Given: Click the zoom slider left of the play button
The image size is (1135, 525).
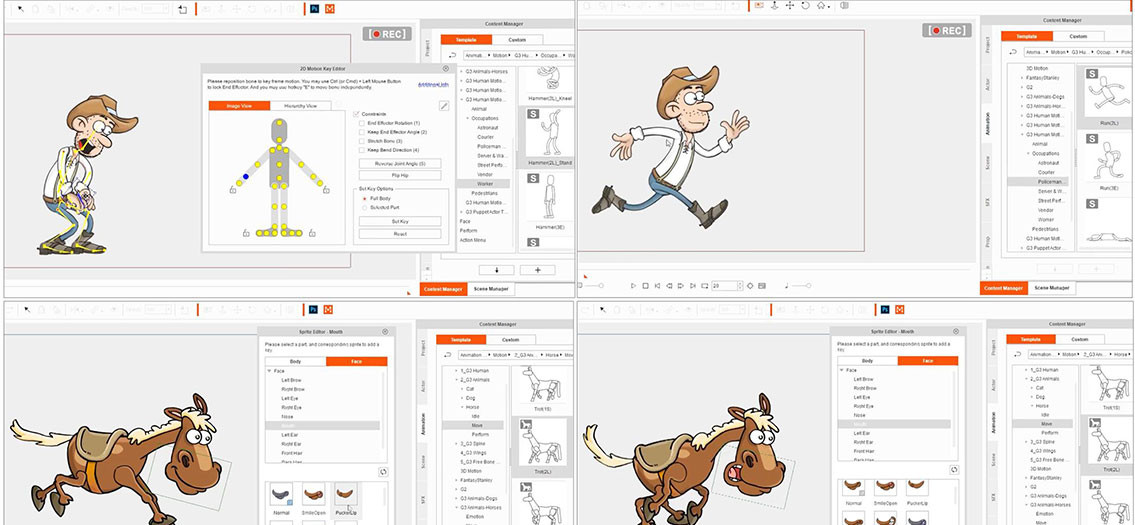Looking at the screenshot, I should [x=595, y=286].
